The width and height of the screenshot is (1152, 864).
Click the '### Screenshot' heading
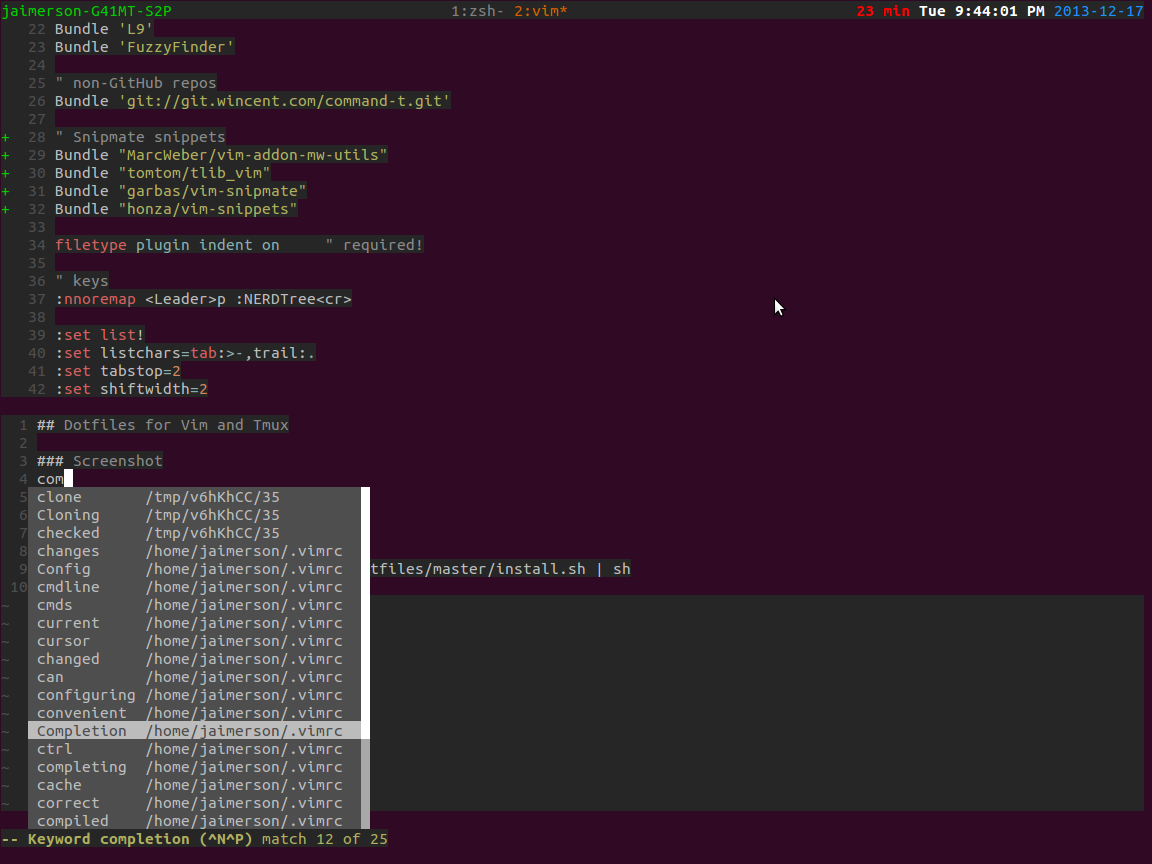coord(100,461)
